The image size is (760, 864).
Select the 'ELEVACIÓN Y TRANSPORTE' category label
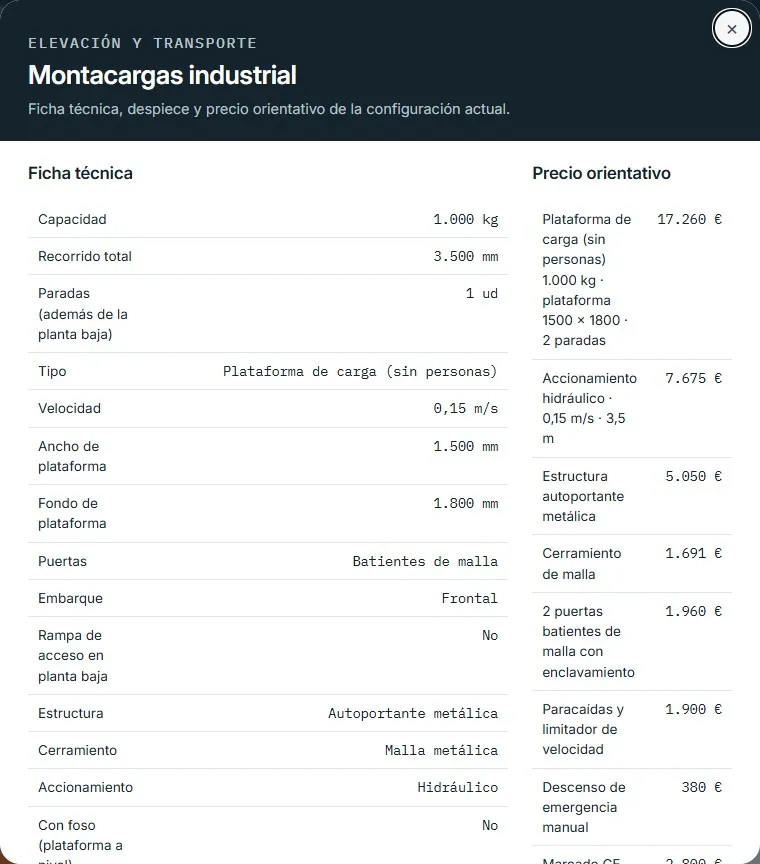point(142,43)
